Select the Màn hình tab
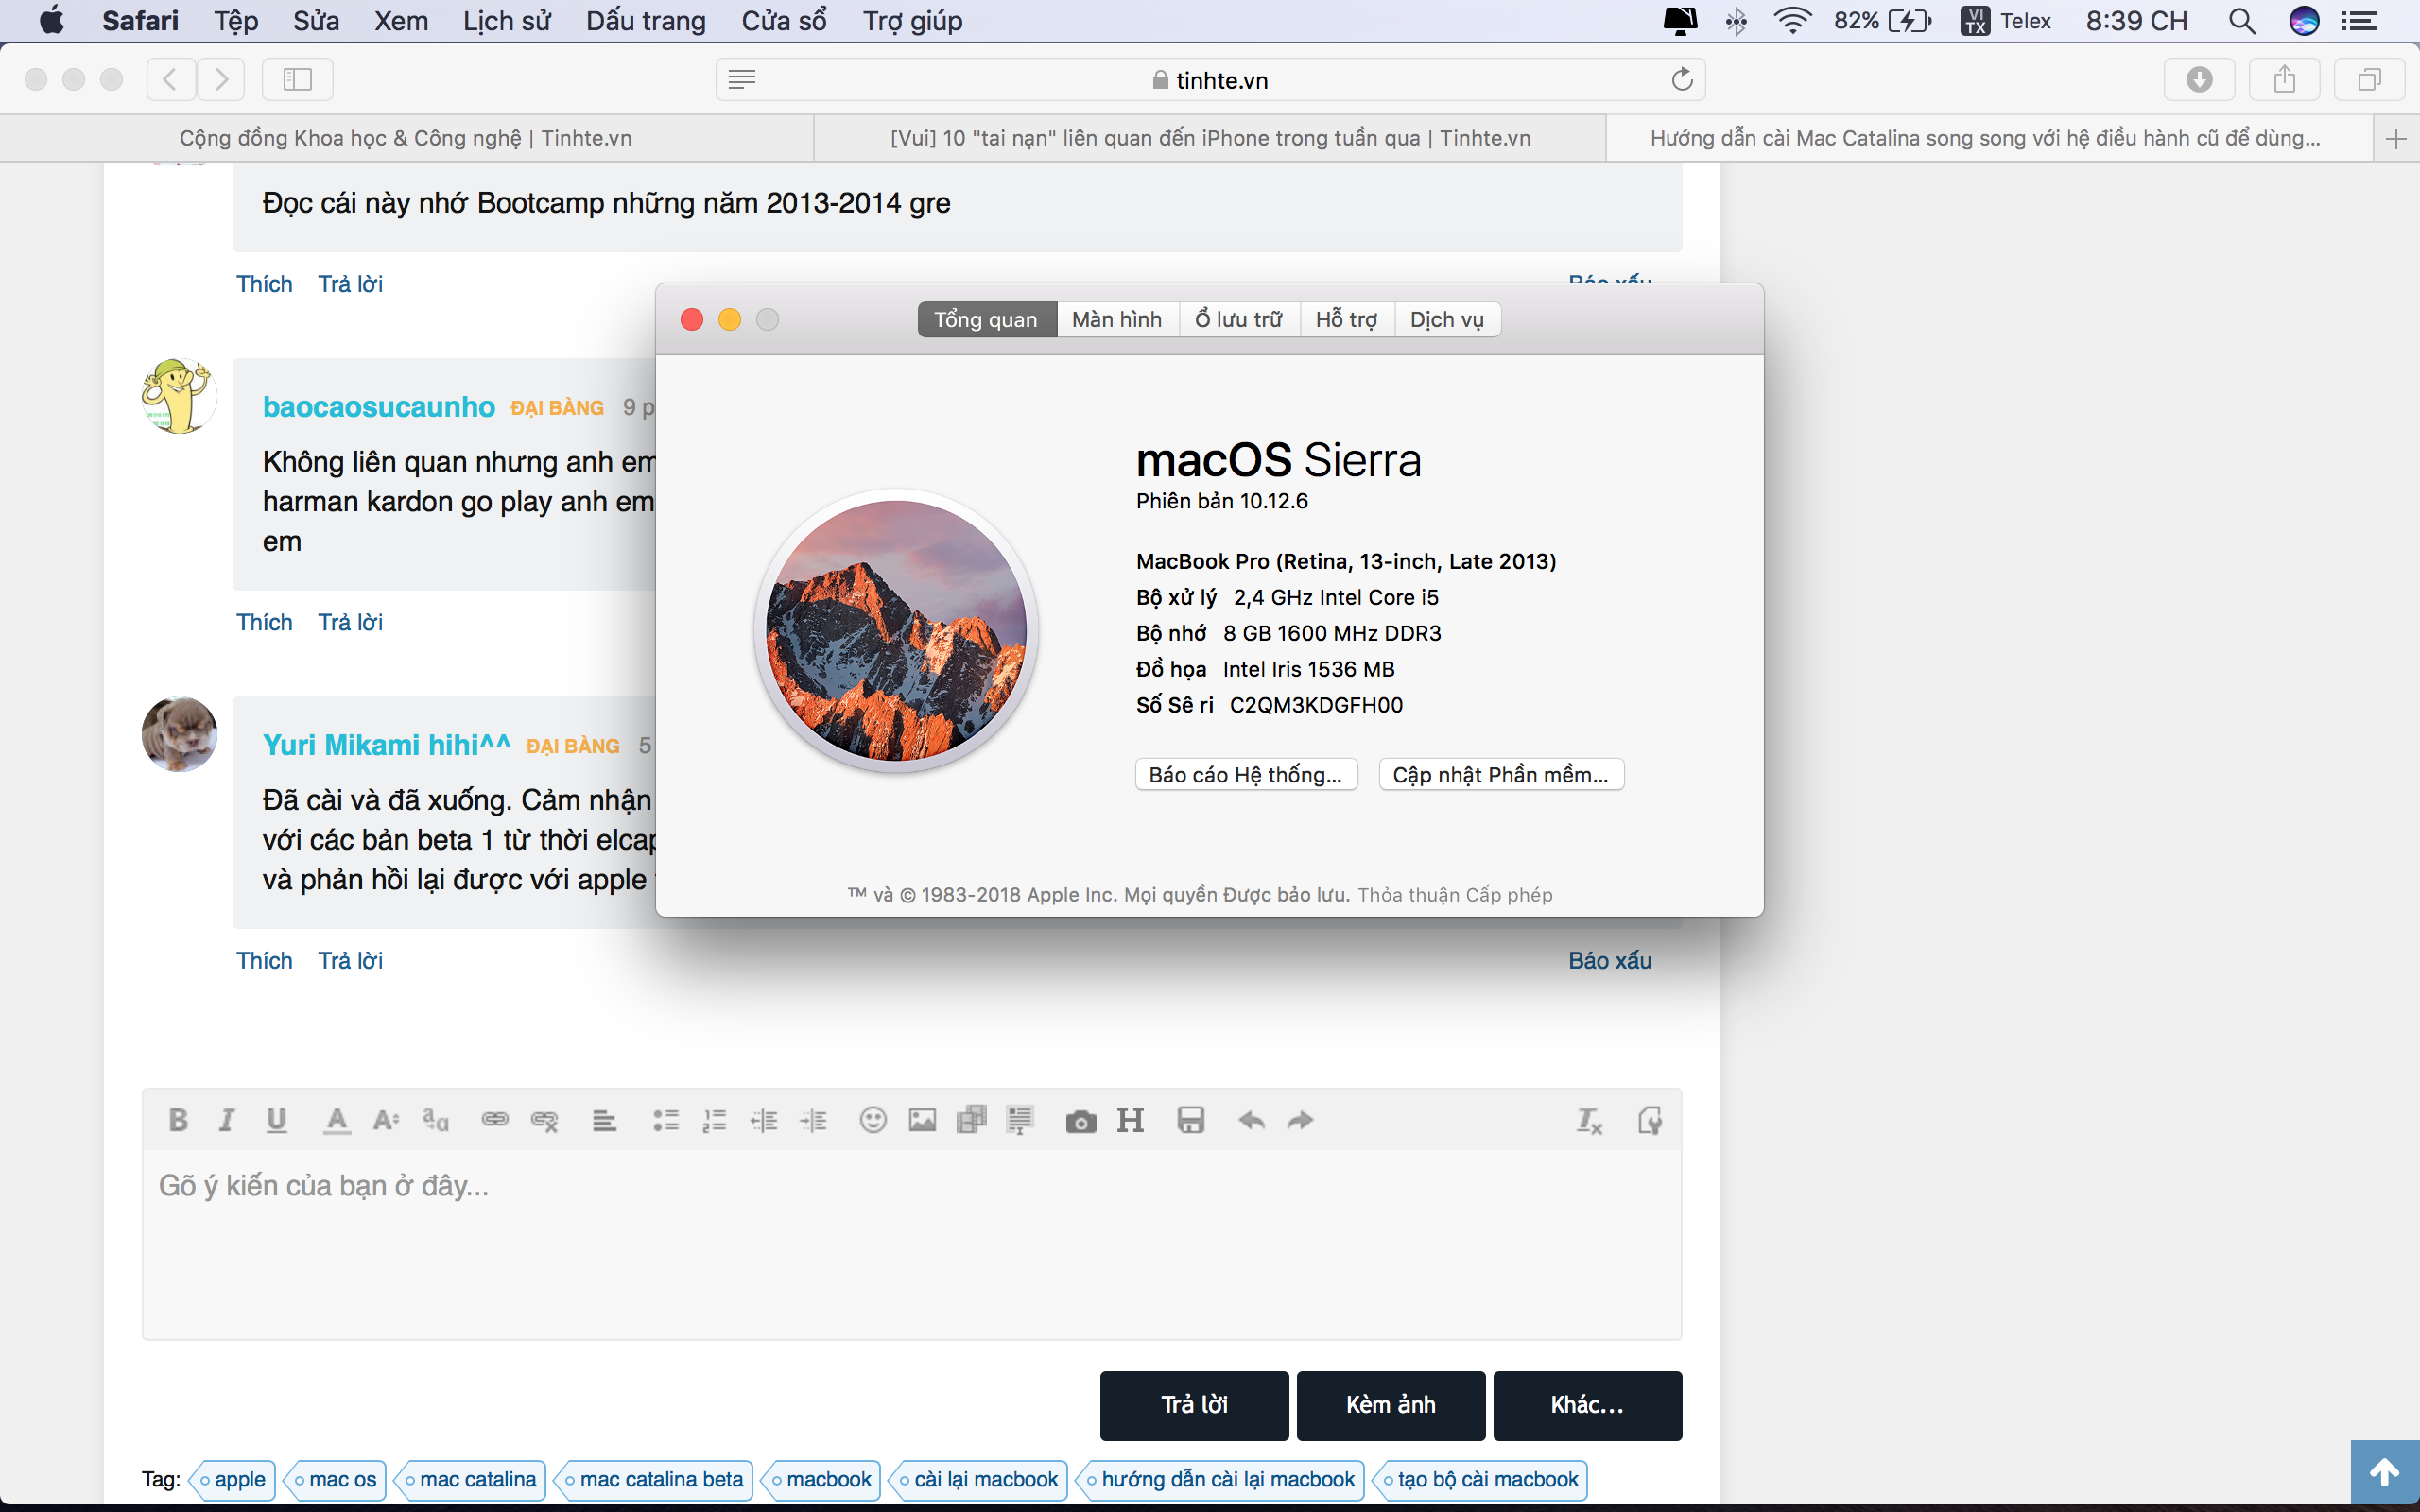Viewport: 2420px width, 1512px height. [x=1117, y=319]
